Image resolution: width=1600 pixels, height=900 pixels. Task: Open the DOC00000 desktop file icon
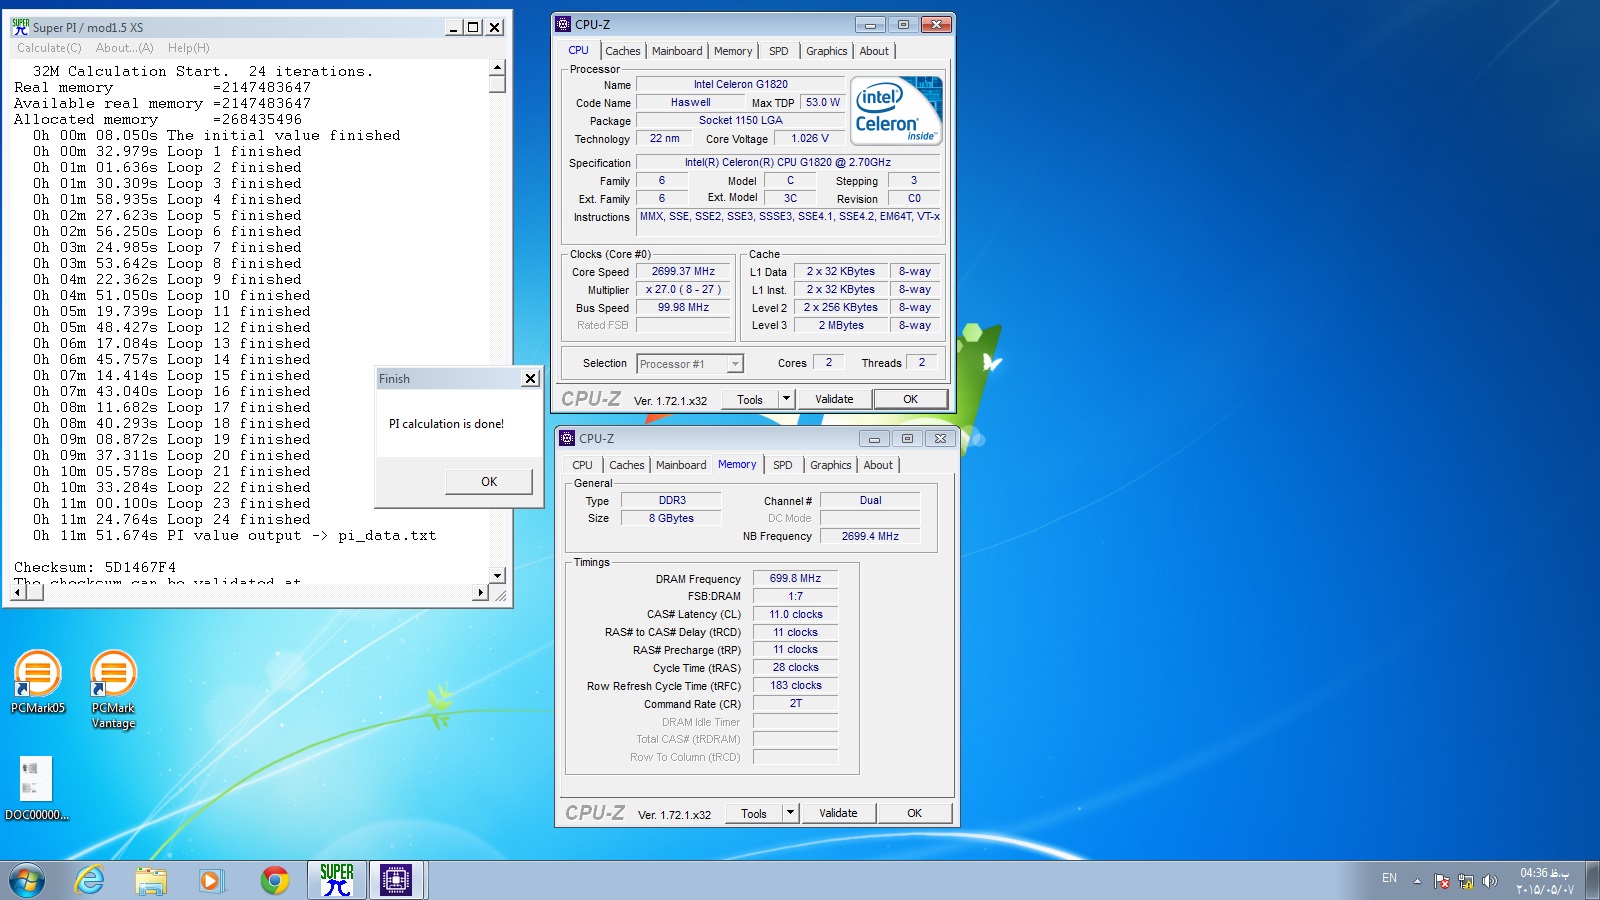tap(37, 789)
